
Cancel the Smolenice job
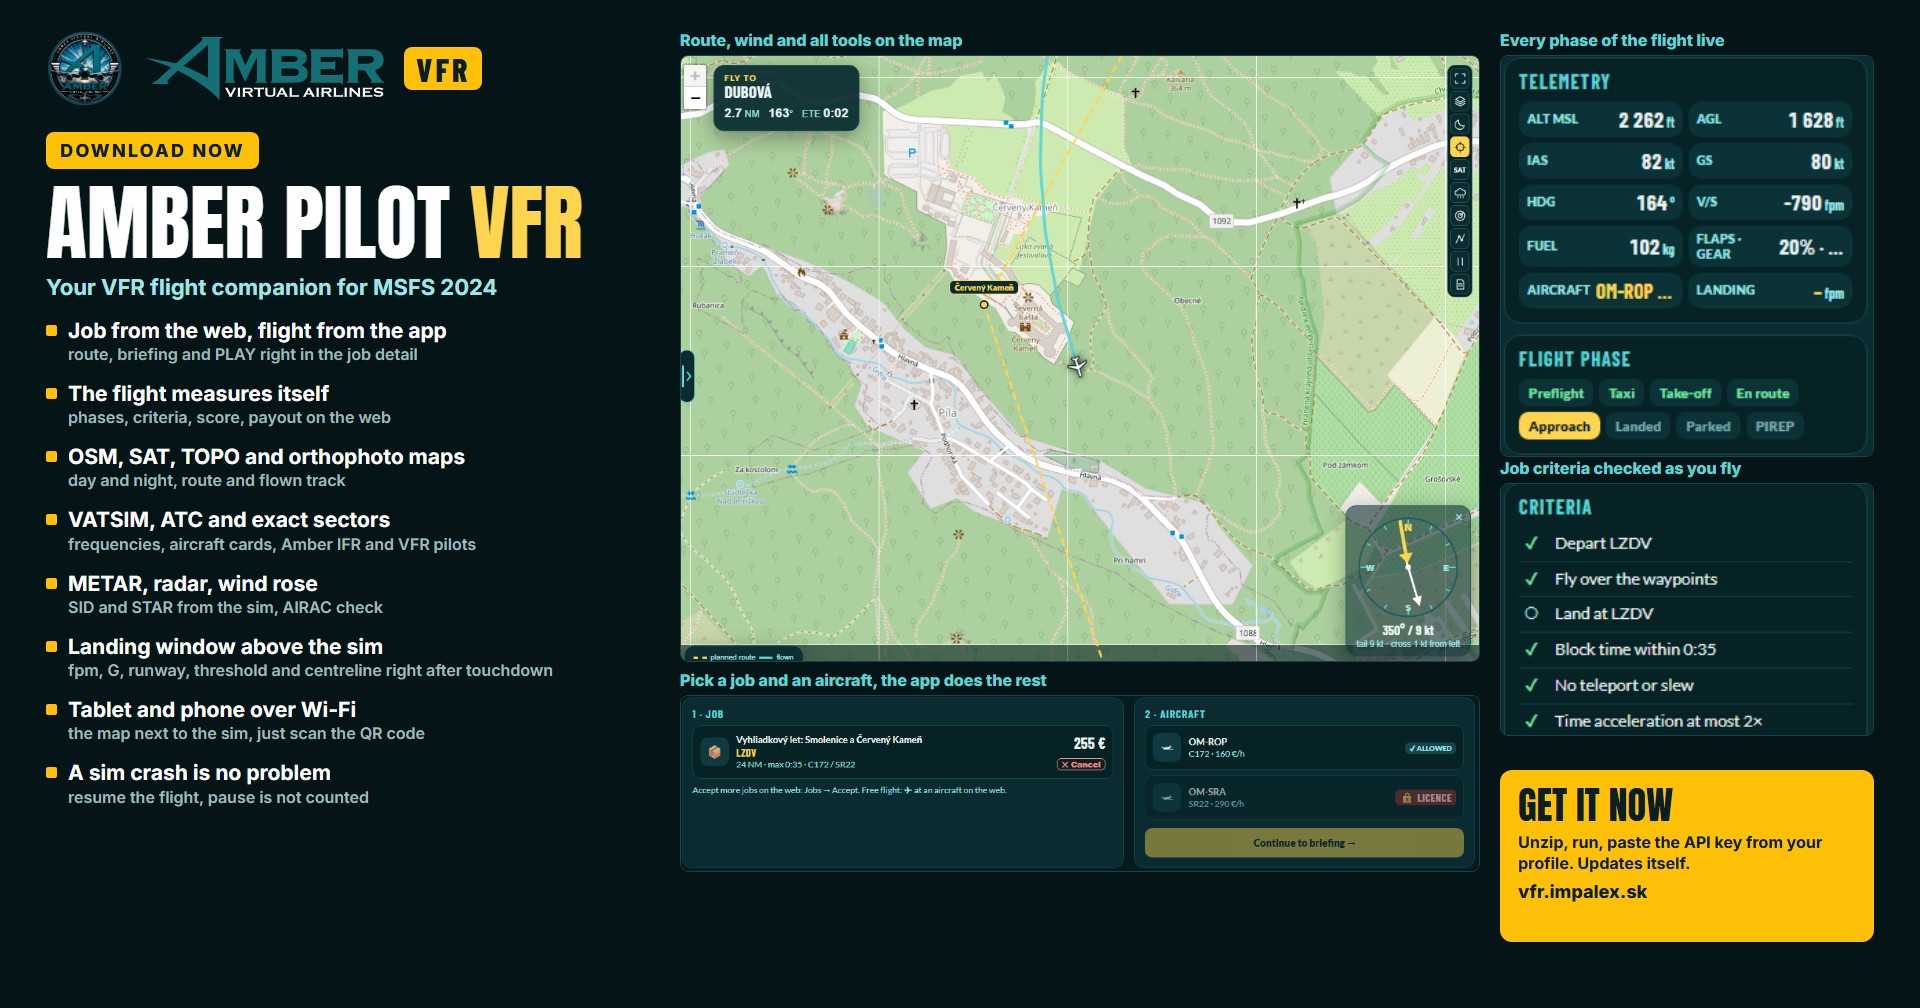click(x=1081, y=764)
